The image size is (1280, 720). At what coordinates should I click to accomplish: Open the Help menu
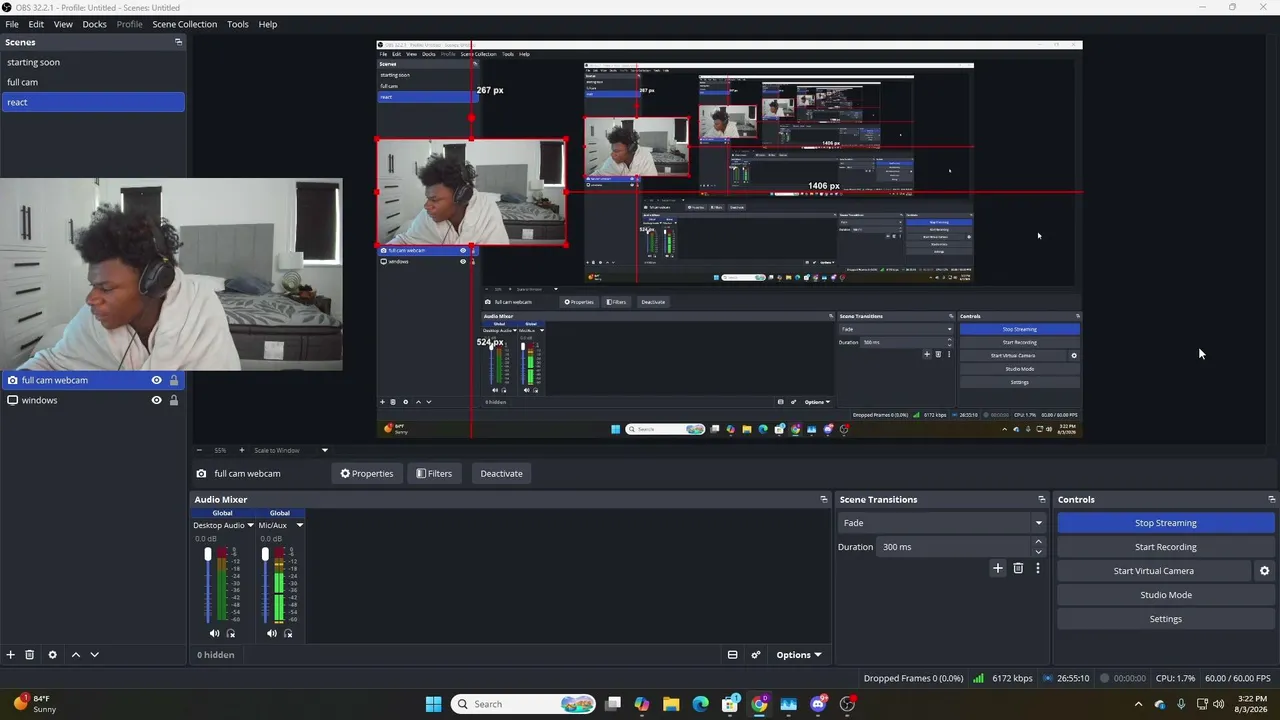coord(268,24)
